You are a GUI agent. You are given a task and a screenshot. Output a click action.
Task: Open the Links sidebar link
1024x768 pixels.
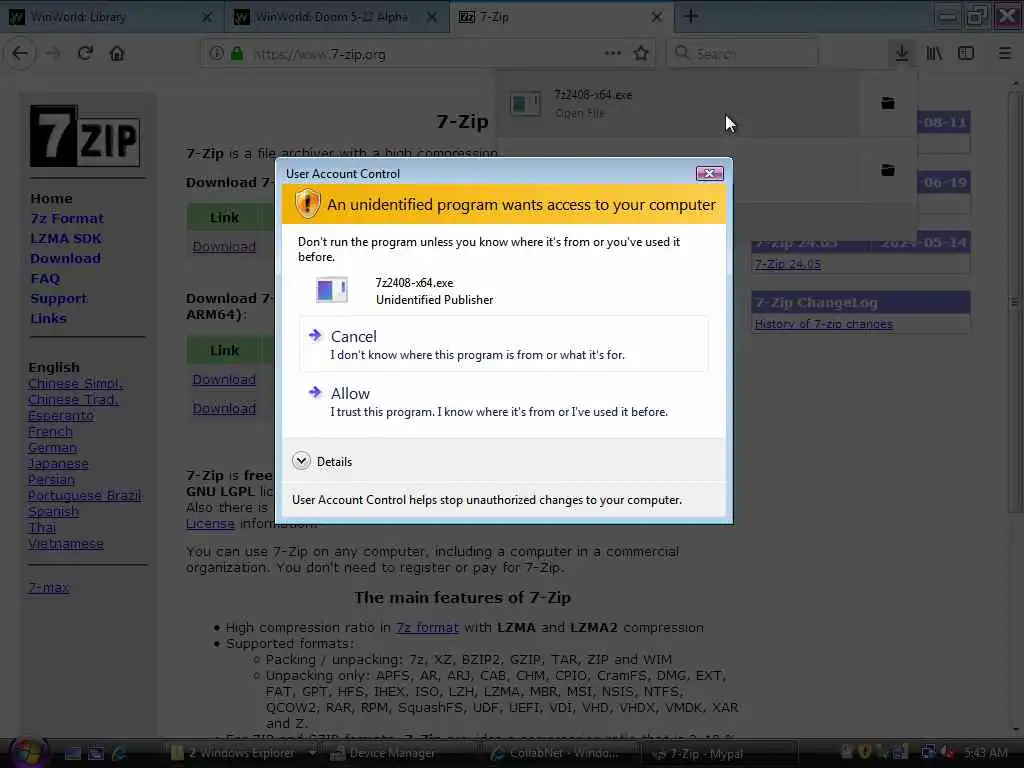[48, 319]
